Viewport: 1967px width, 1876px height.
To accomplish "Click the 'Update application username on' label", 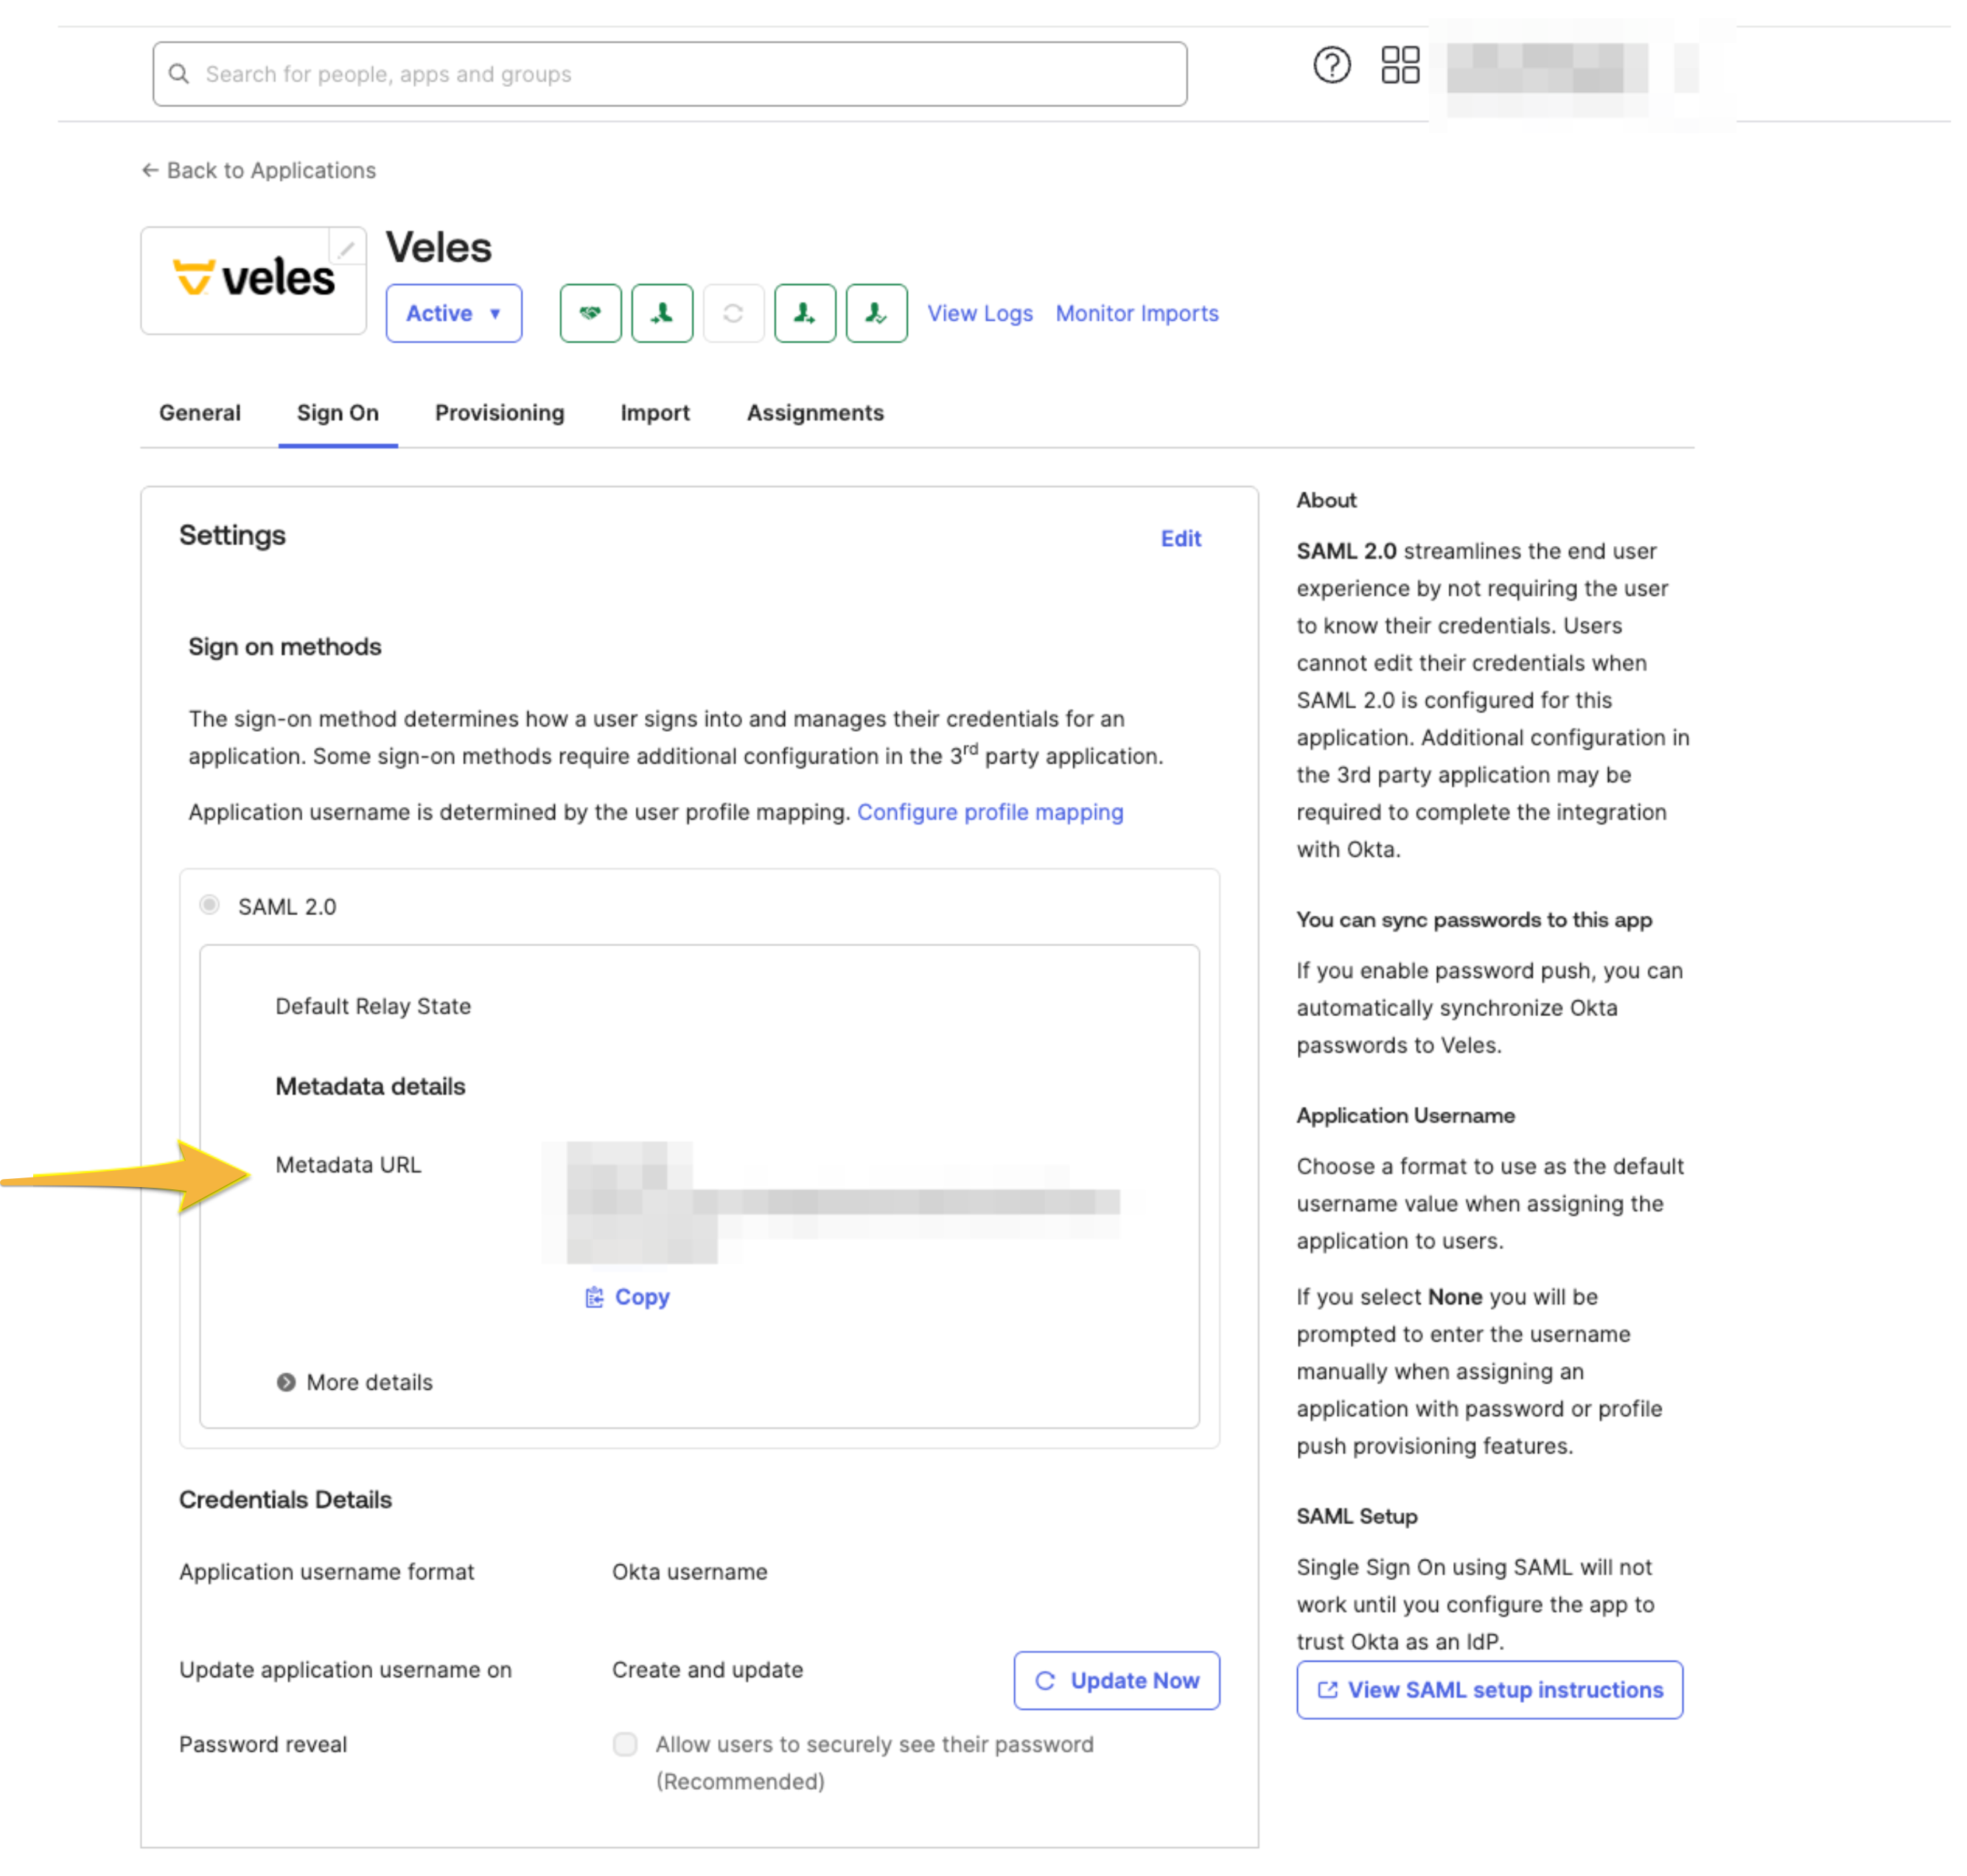I will (345, 1670).
